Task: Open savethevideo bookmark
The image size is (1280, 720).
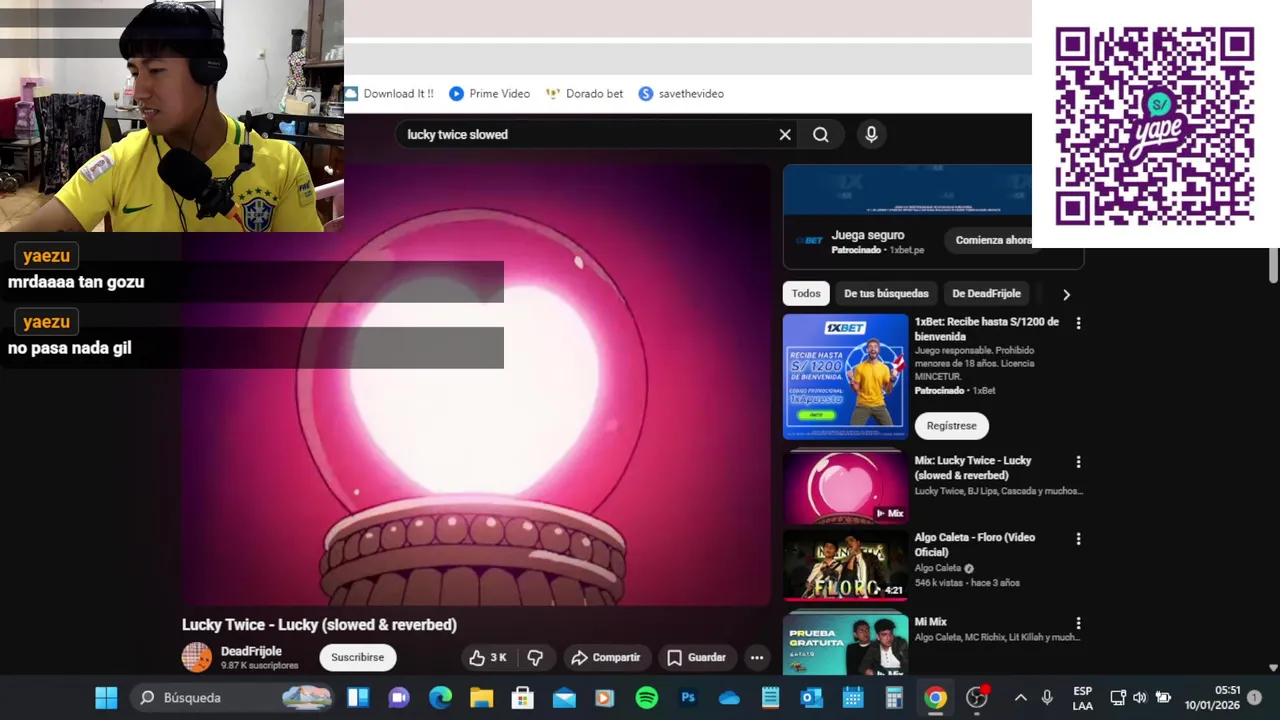Action: 681,94
